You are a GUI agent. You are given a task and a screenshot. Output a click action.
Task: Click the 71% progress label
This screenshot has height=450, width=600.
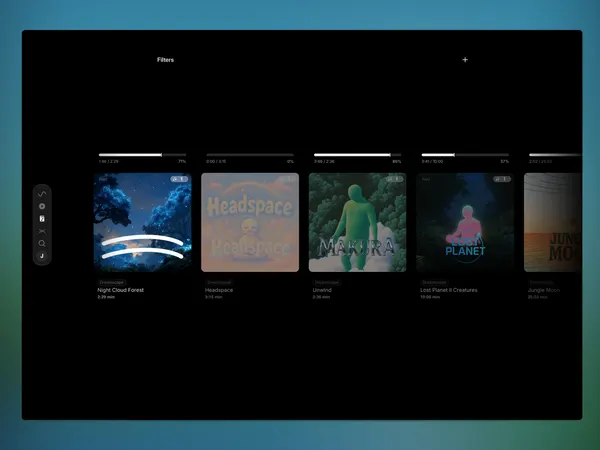[182, 161]
